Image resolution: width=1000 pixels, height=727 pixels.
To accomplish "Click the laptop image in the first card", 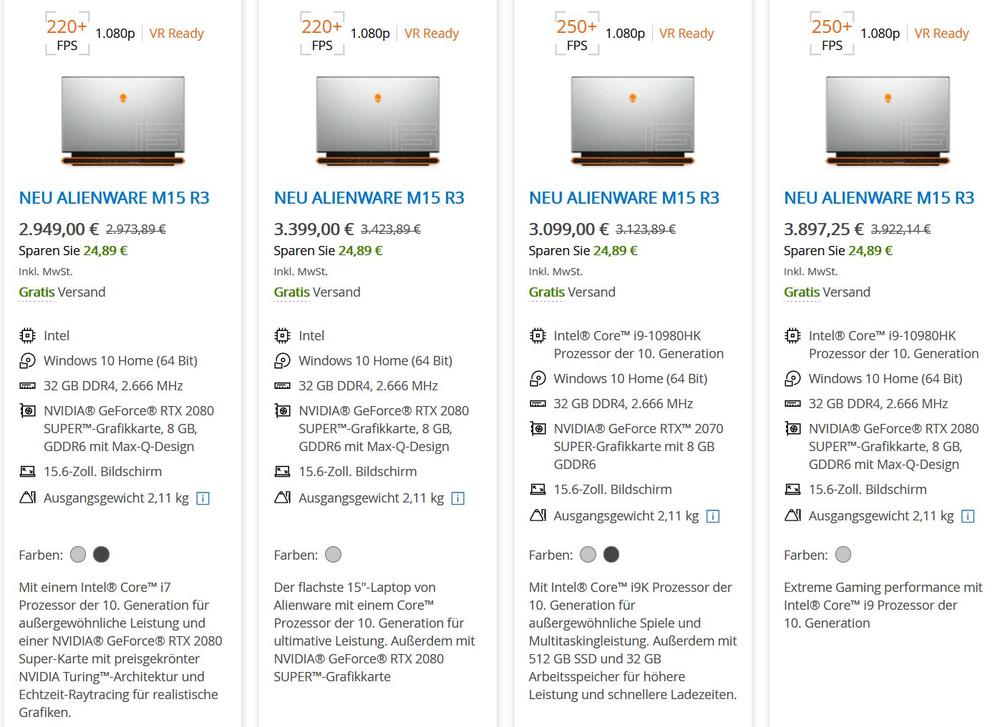I will pyautogui.click(x=123, y=120).
